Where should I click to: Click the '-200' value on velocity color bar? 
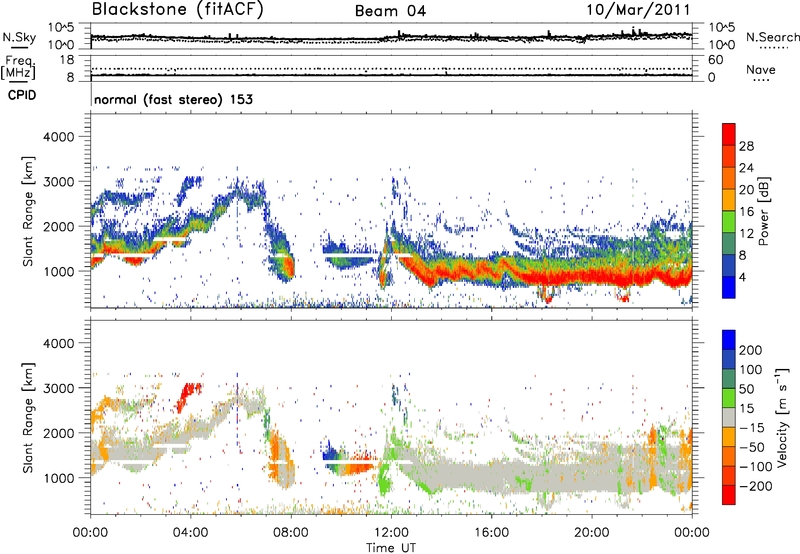click(x=756, y=486)
